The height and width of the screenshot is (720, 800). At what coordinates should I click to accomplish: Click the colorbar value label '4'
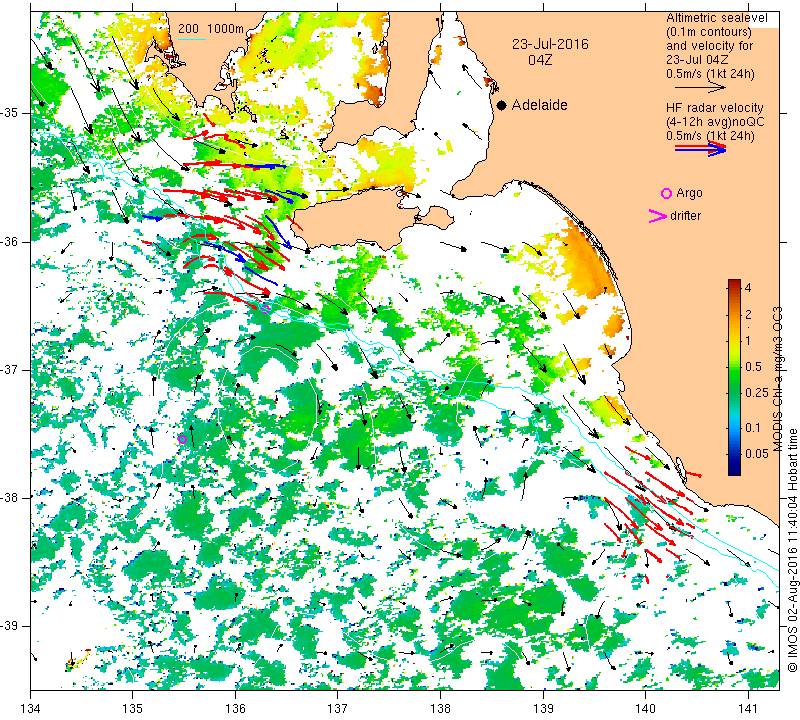(x=748, y=287)
